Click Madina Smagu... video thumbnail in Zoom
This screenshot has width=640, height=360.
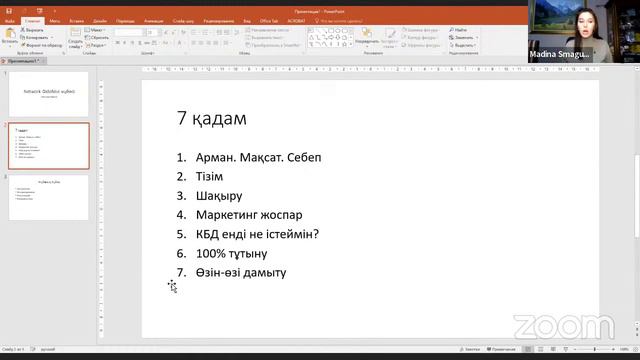[x=584, y=31]
